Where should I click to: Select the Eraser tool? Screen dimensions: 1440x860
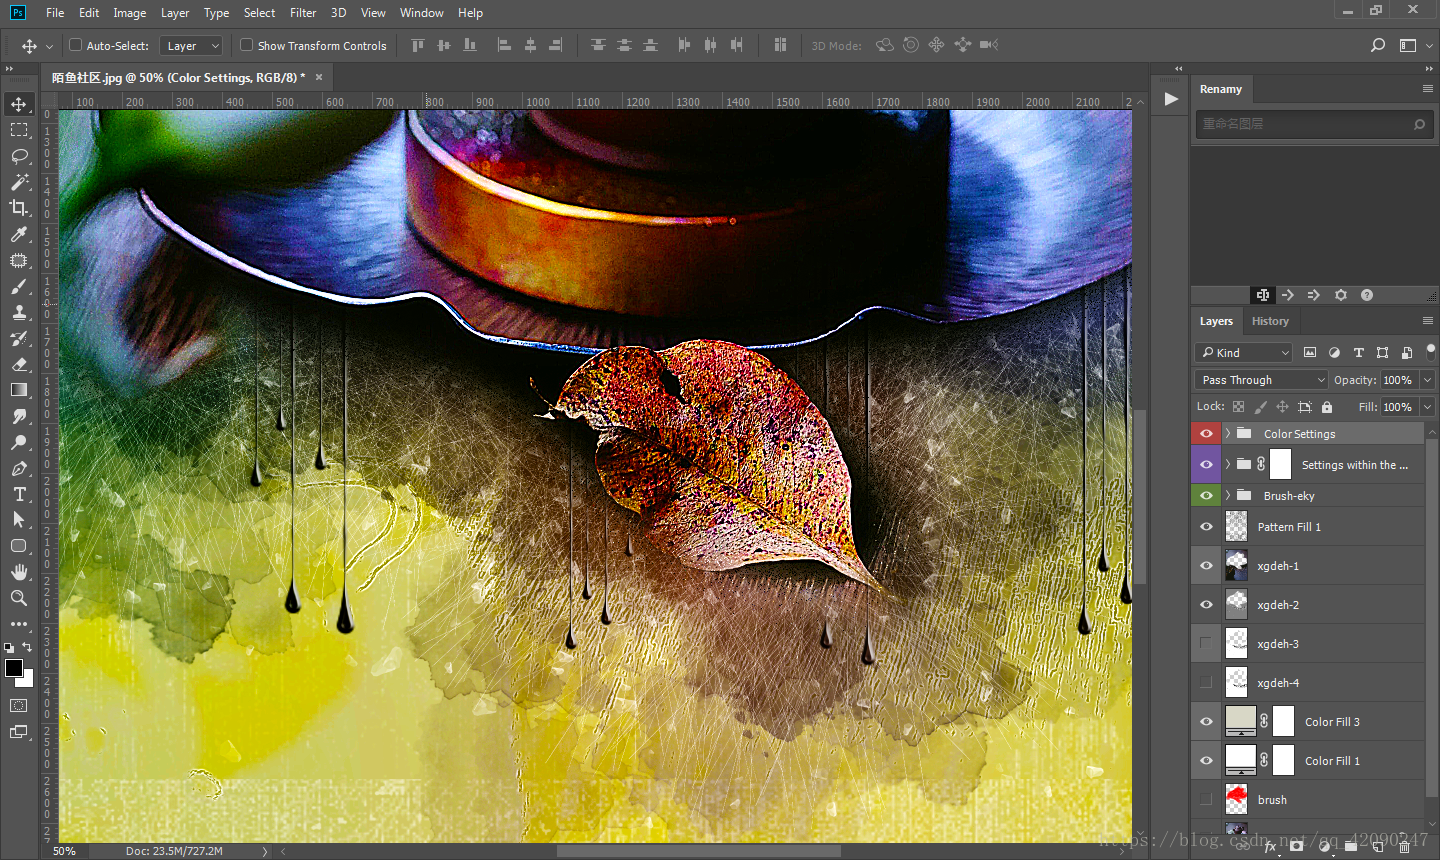pos(19,364)
